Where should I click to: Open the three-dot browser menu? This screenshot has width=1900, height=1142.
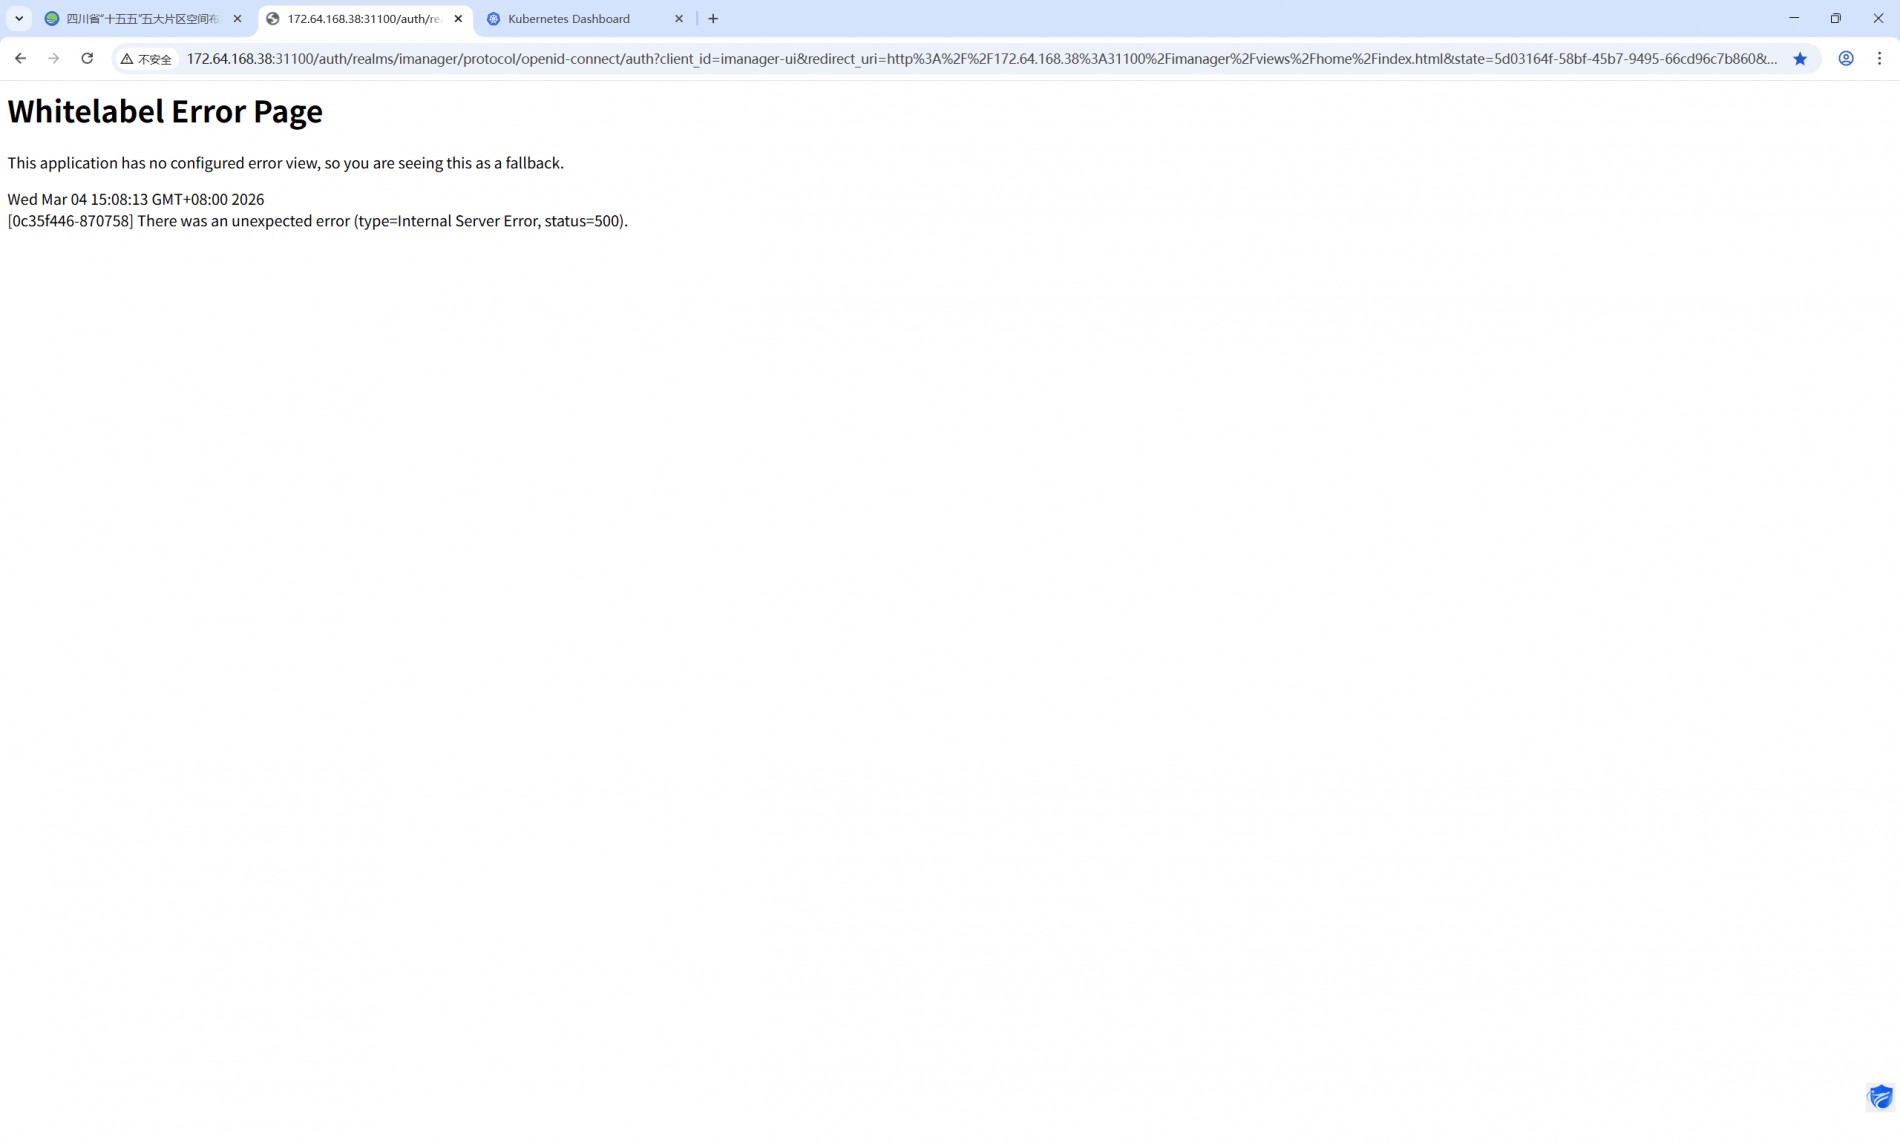[1880, 59]
